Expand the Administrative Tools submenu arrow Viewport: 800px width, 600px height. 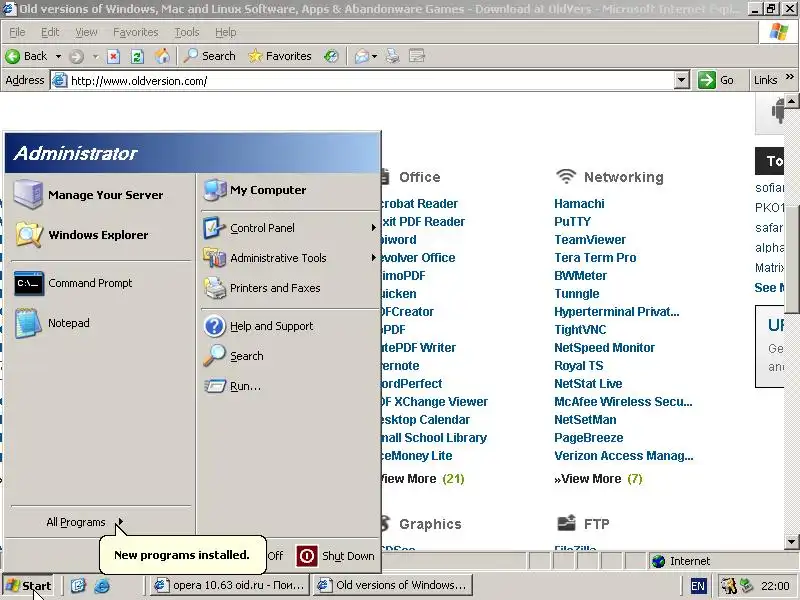(x=374, y=258)
